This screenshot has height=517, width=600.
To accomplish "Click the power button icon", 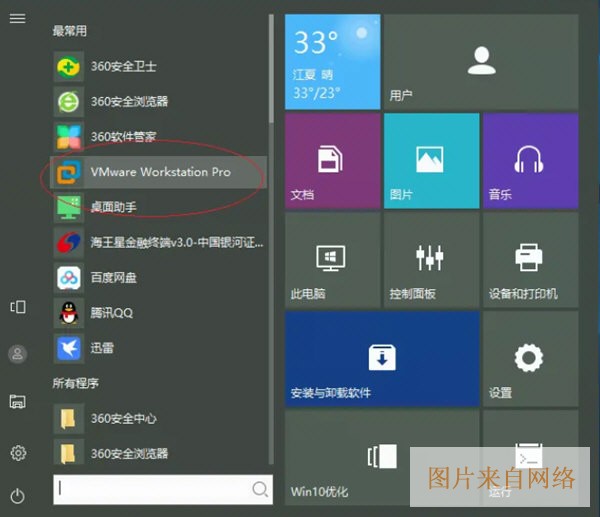I will pos(18,496).
